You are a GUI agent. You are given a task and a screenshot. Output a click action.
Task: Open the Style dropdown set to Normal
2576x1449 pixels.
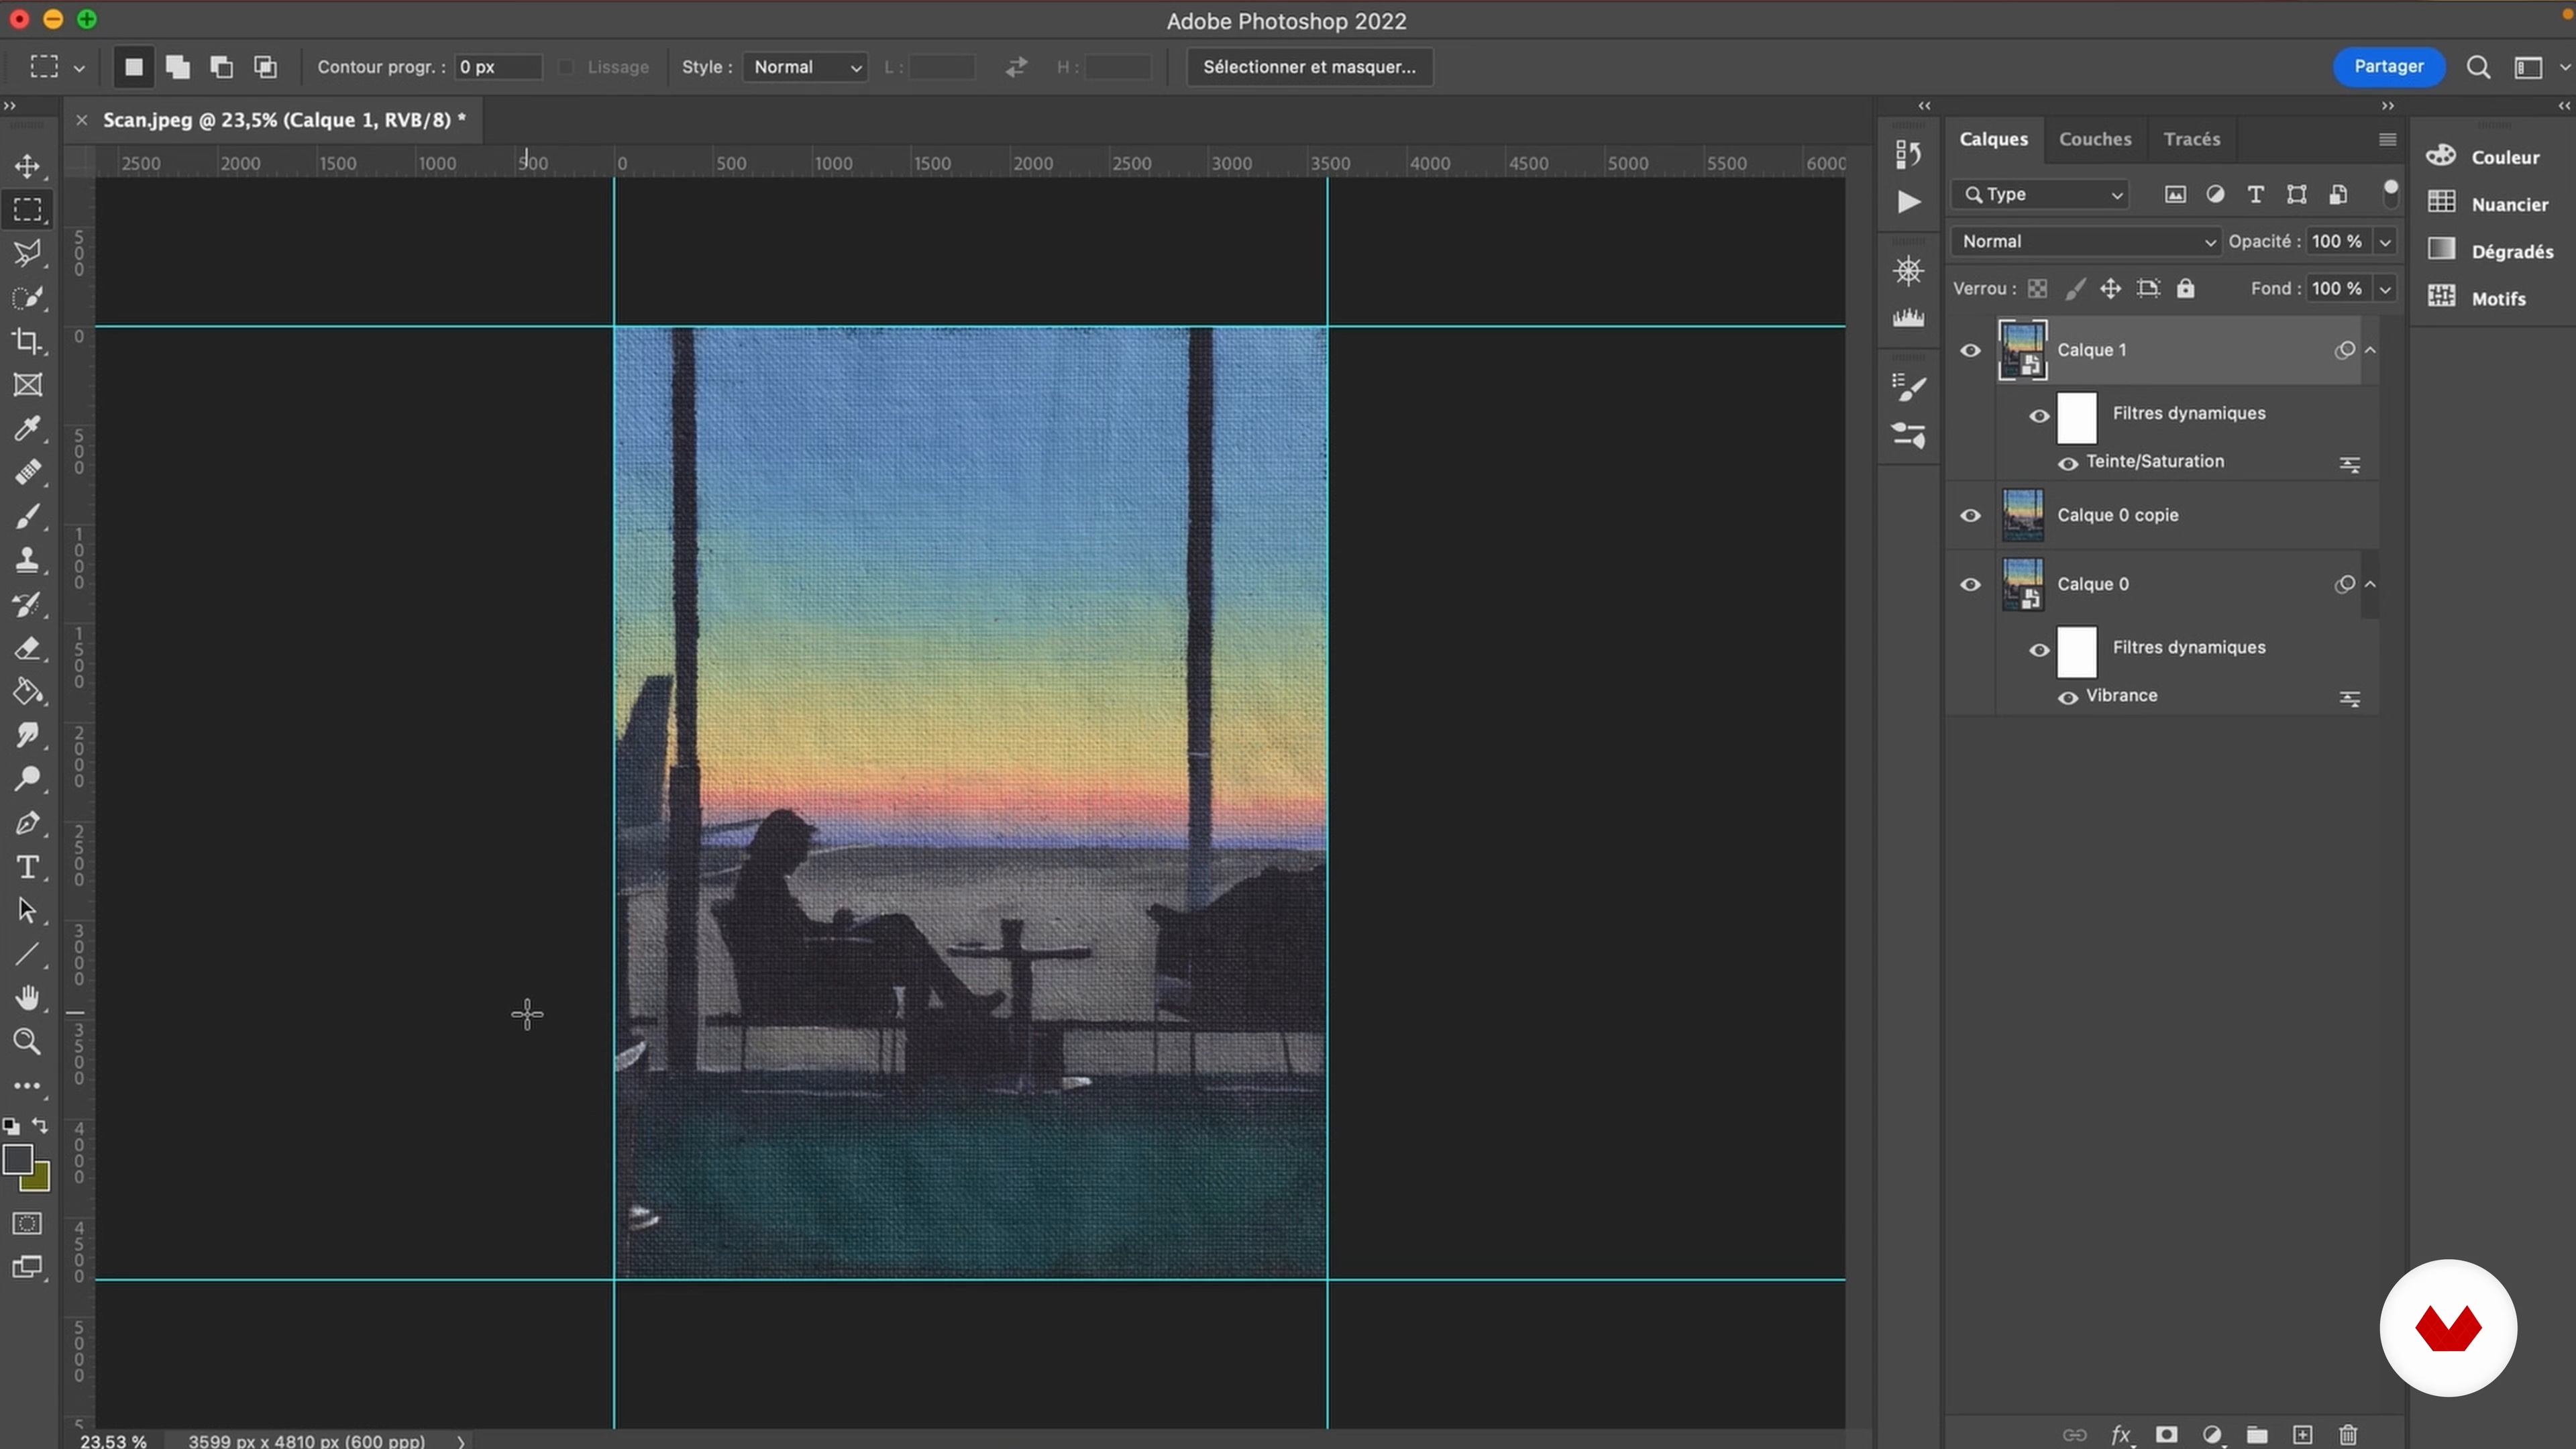[x=805, y=67]
